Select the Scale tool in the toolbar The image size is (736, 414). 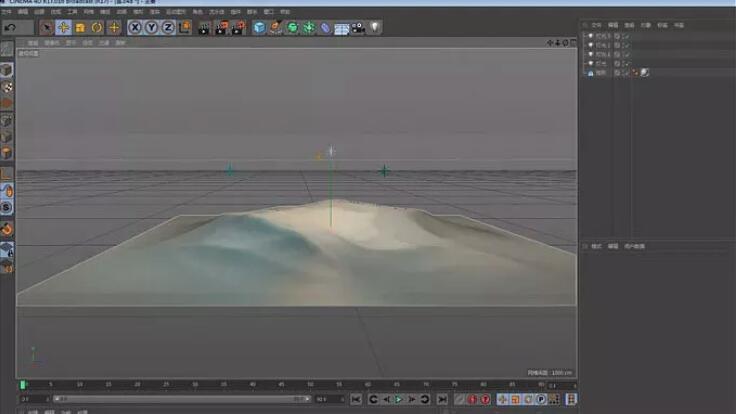coord(81,27)
